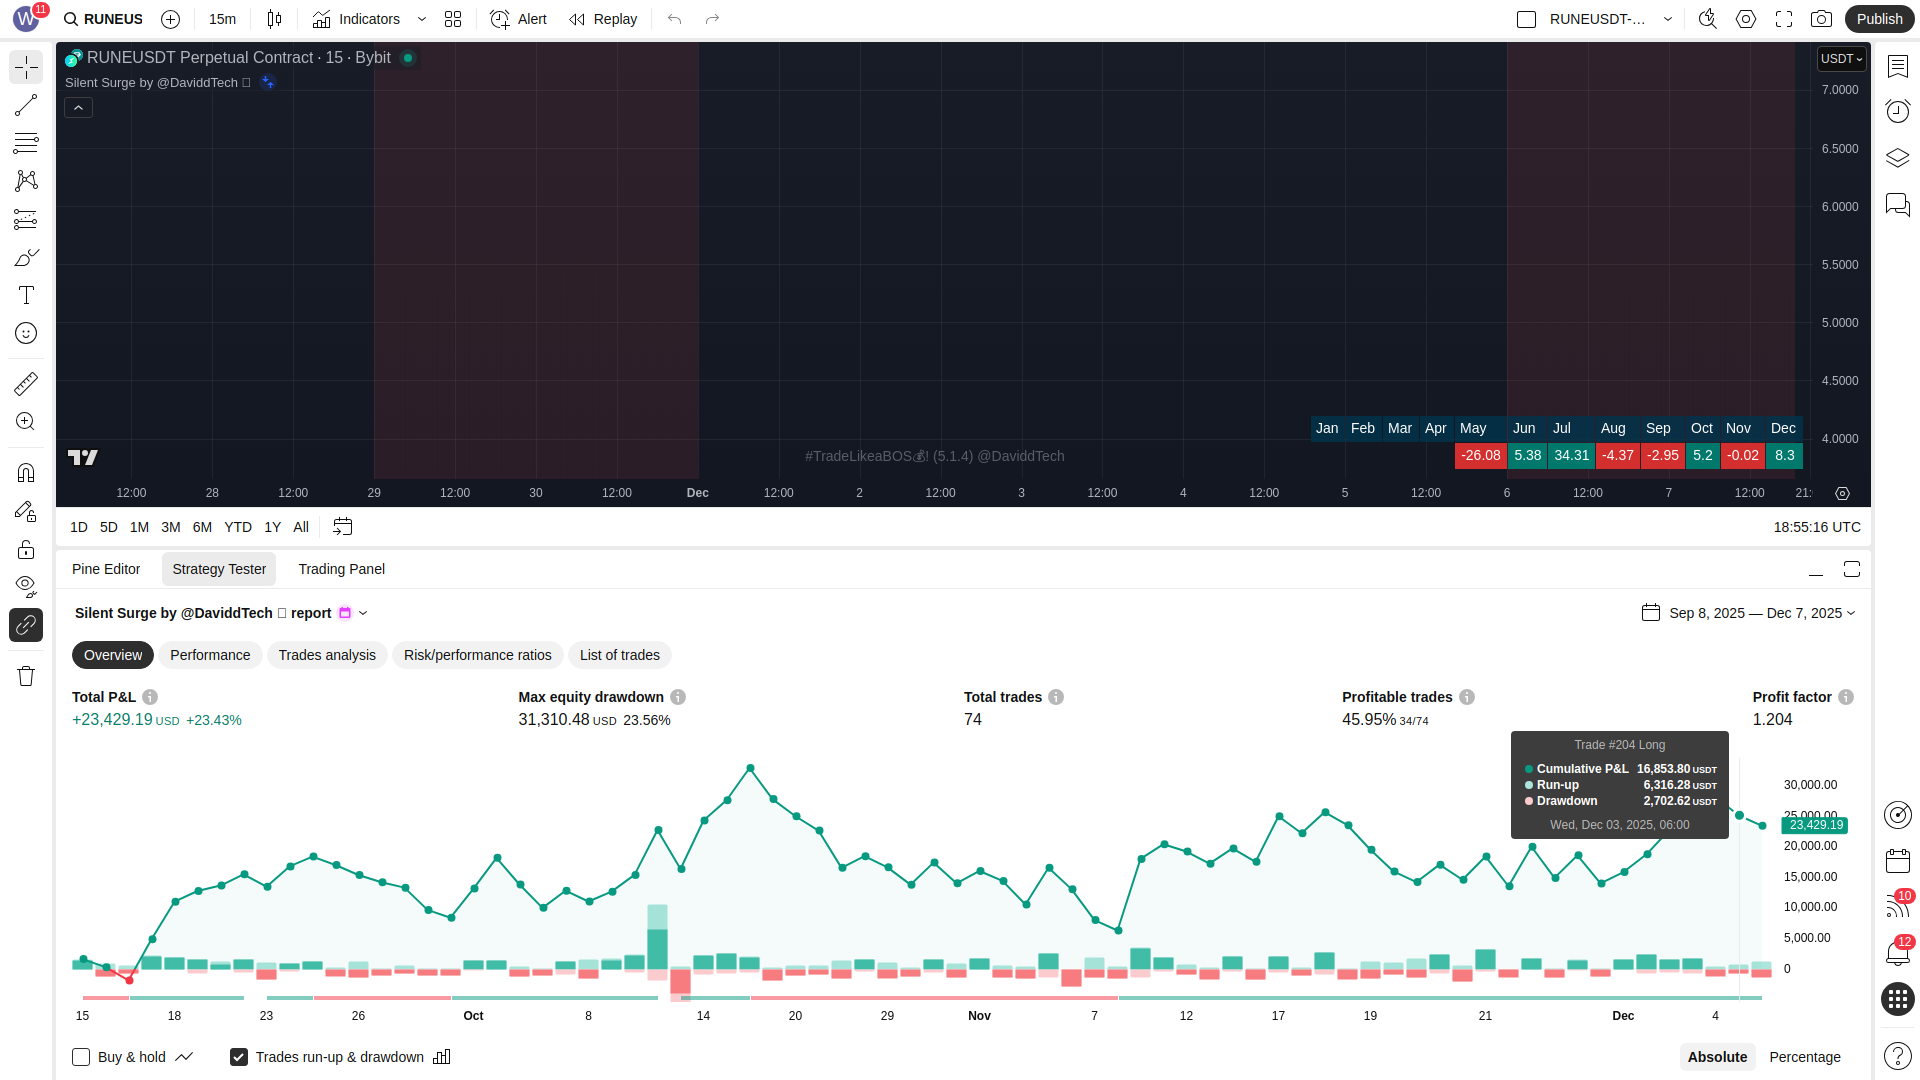Select the 3M time range
Screen dimensions: 1920x1080
171,527
